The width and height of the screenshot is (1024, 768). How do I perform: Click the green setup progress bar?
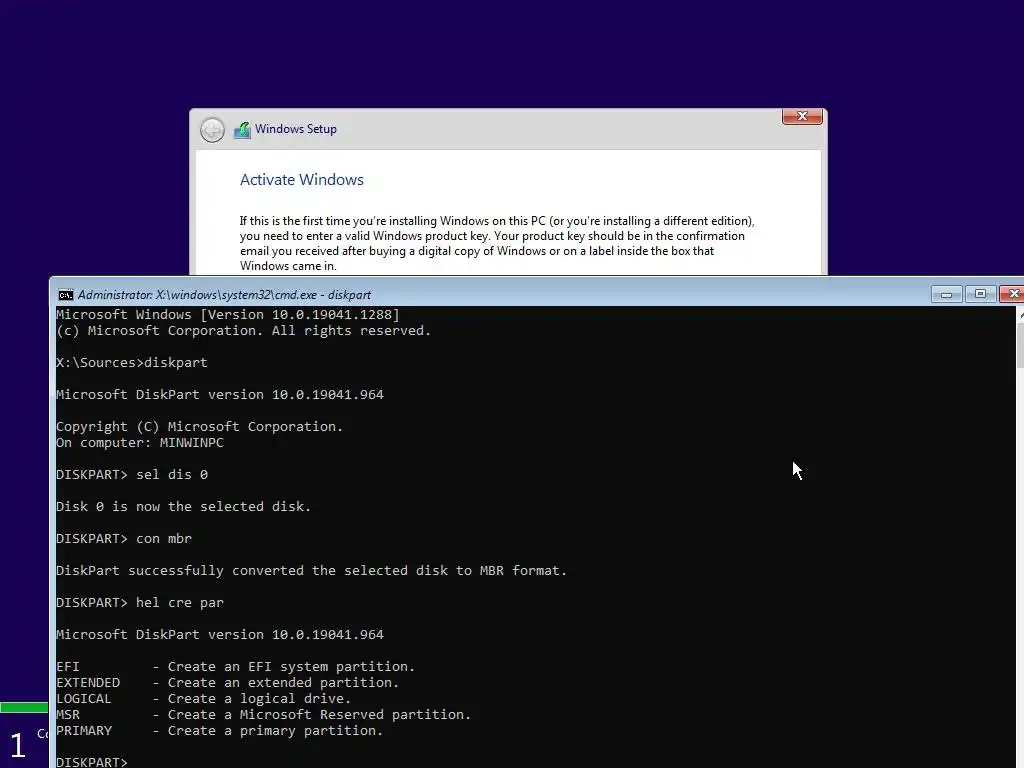[24, 707]
